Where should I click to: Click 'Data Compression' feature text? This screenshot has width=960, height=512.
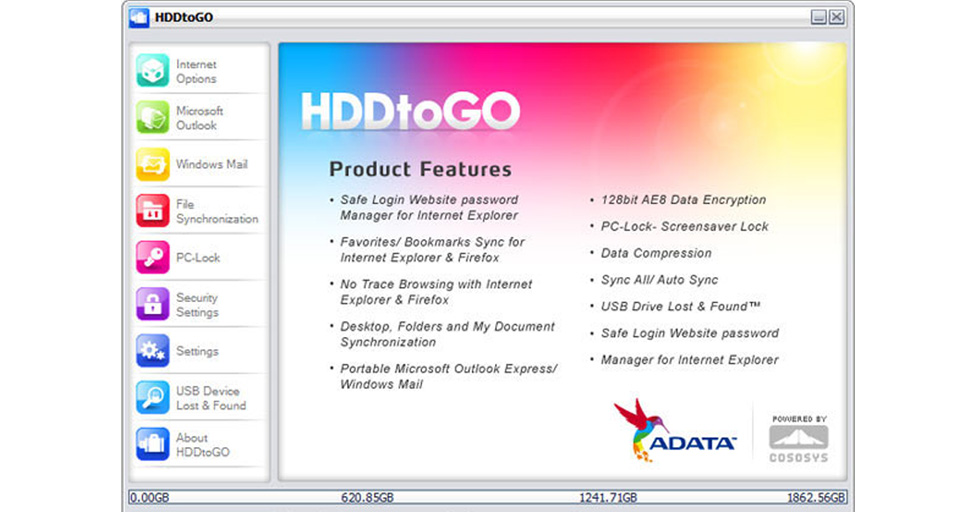656,253
